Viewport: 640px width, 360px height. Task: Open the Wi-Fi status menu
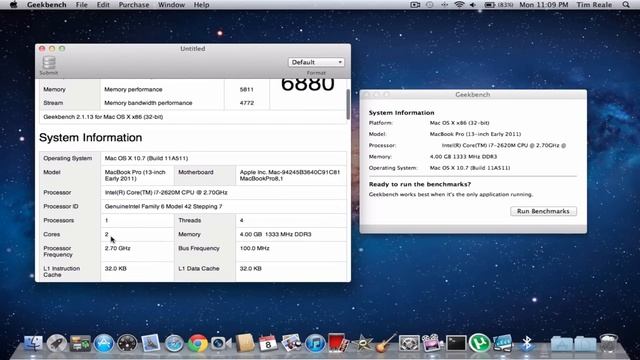[x=459, y=5]
